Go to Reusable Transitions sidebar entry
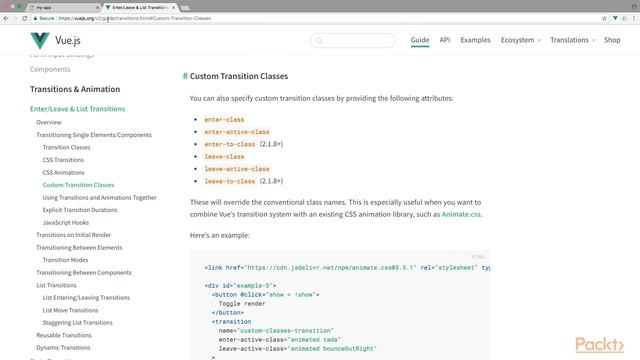The height and width of the screenshot is (360, 640). click(x=64, y=335)
